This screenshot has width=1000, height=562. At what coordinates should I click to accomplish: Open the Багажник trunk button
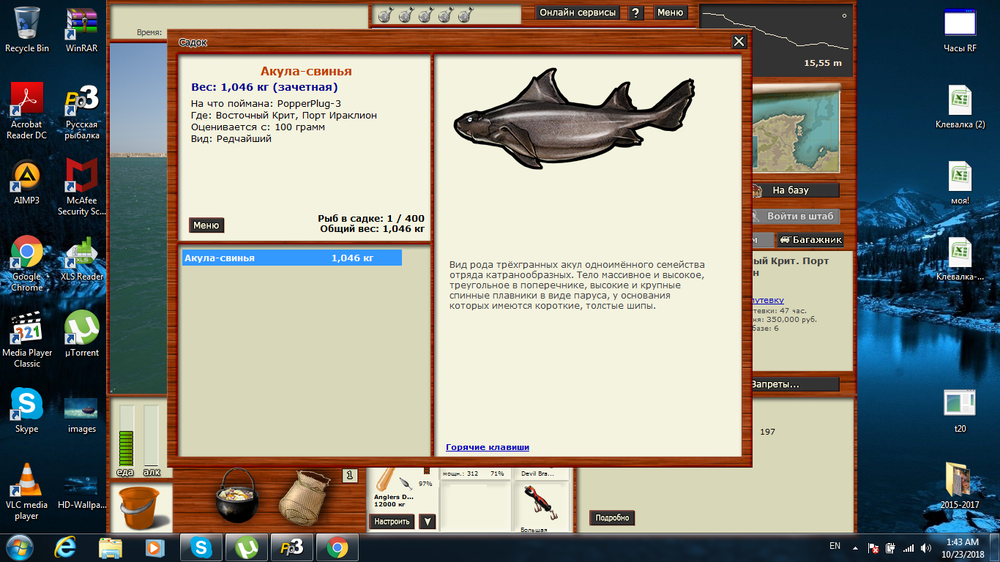[810, 240]
